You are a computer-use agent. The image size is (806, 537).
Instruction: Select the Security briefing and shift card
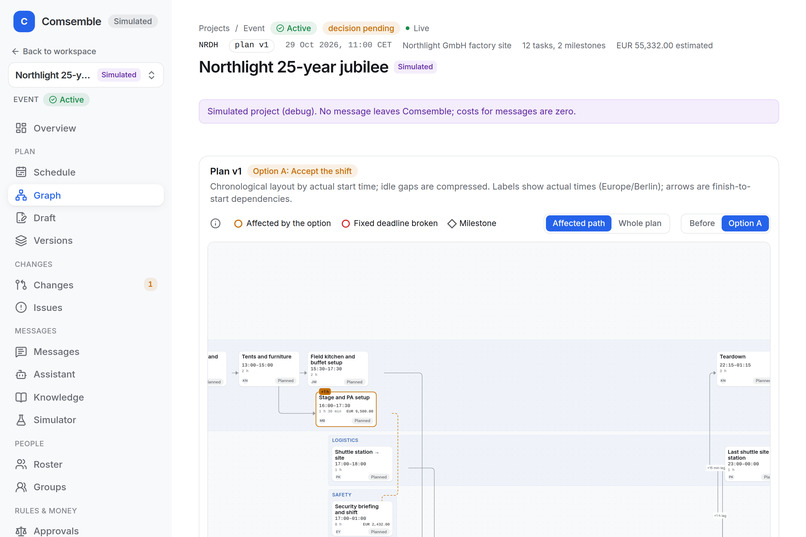[362, 519]
